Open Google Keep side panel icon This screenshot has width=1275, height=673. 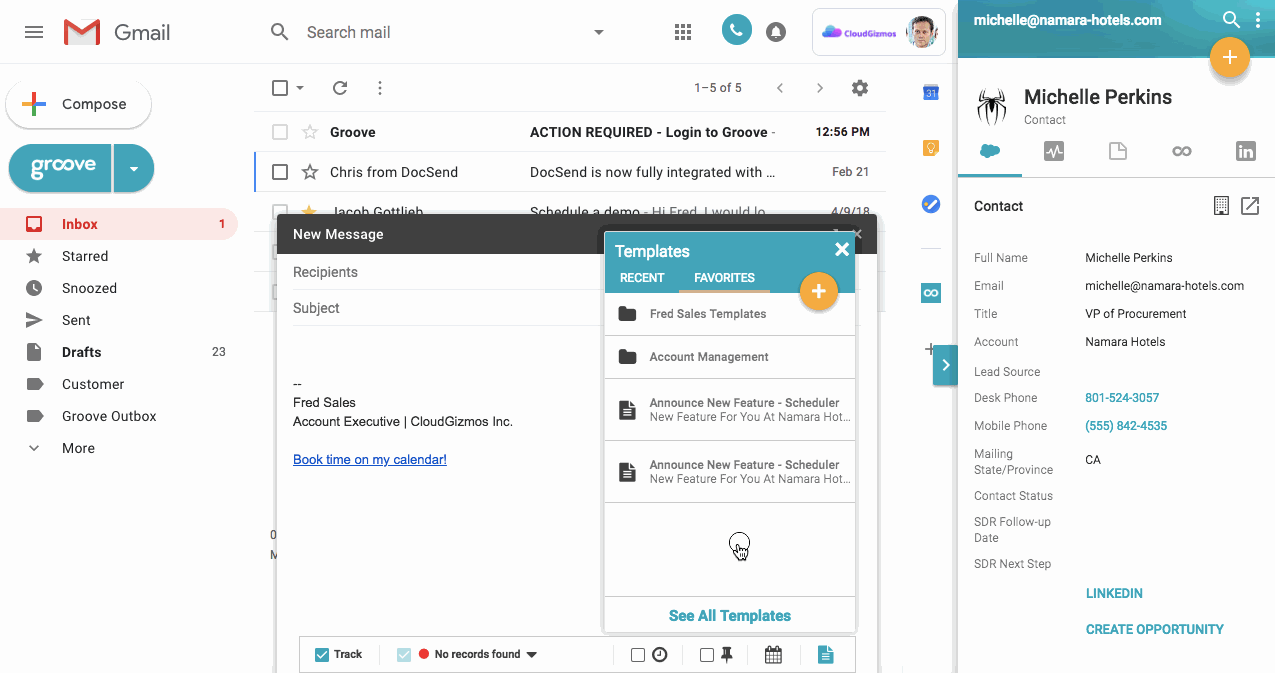[931, 148]
